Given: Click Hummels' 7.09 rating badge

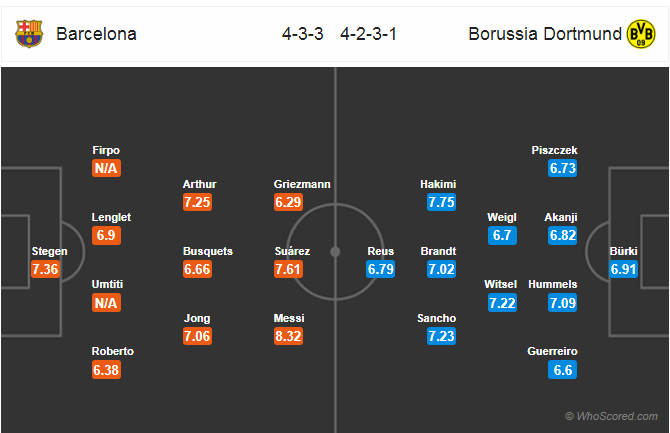Looking at the screenshot, I should [x=563, y=303].
